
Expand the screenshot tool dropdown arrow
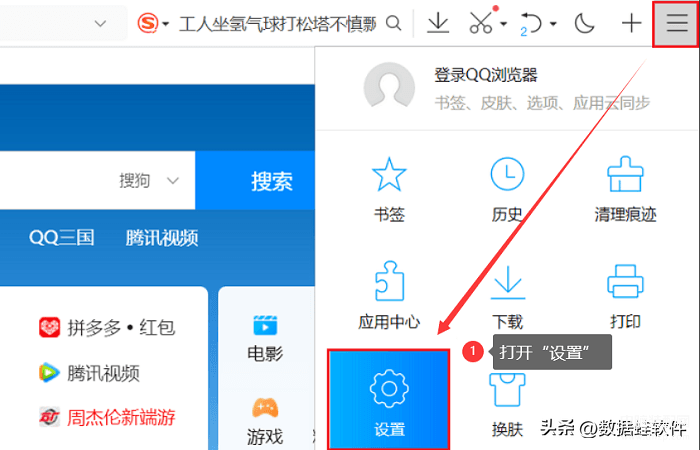click(x=504, y=24)
